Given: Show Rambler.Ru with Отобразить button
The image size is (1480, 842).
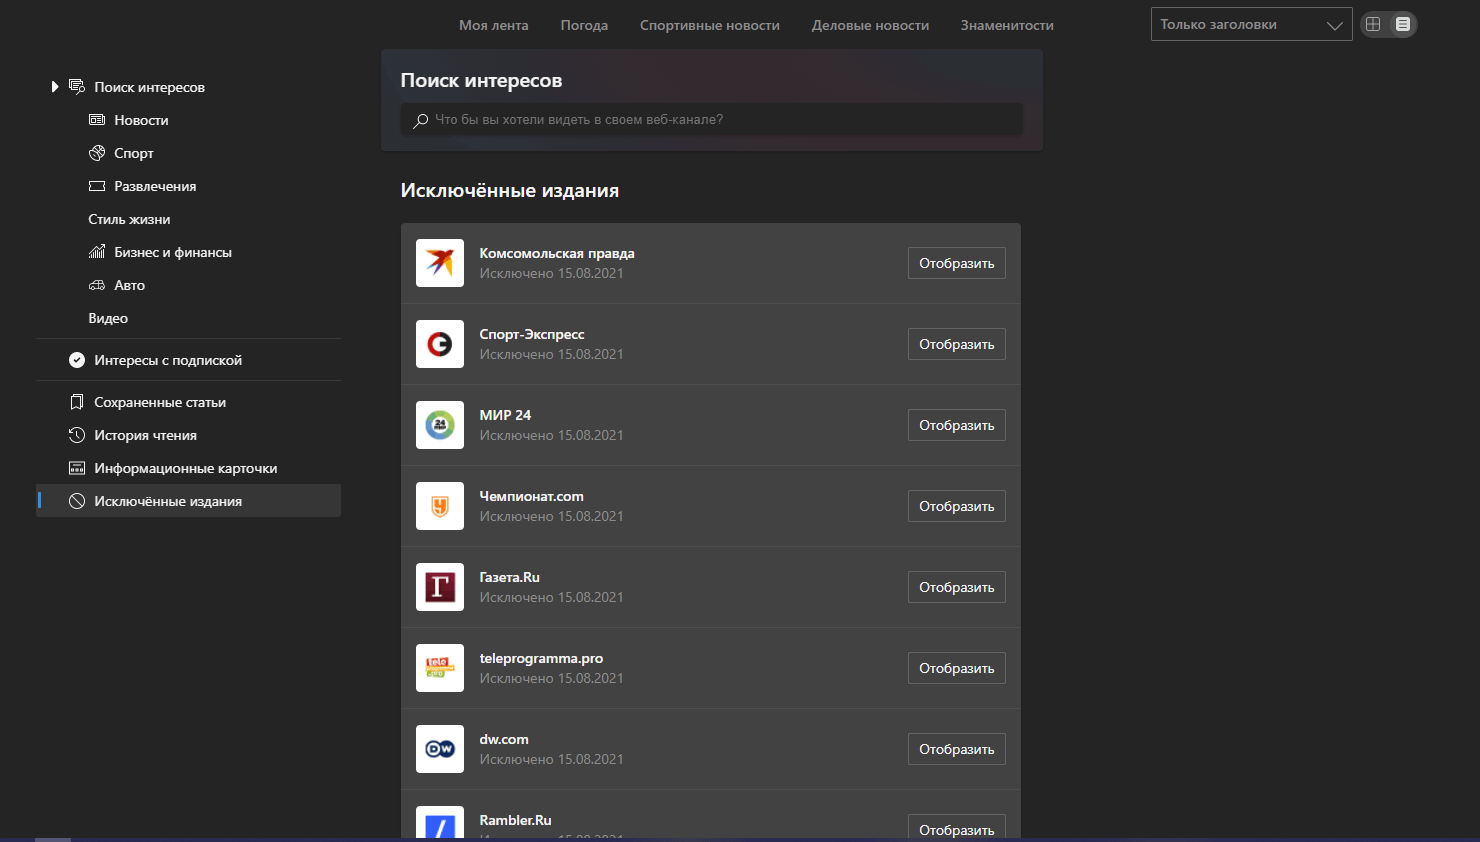Looking at the screenshot, I should pos(957,826).
